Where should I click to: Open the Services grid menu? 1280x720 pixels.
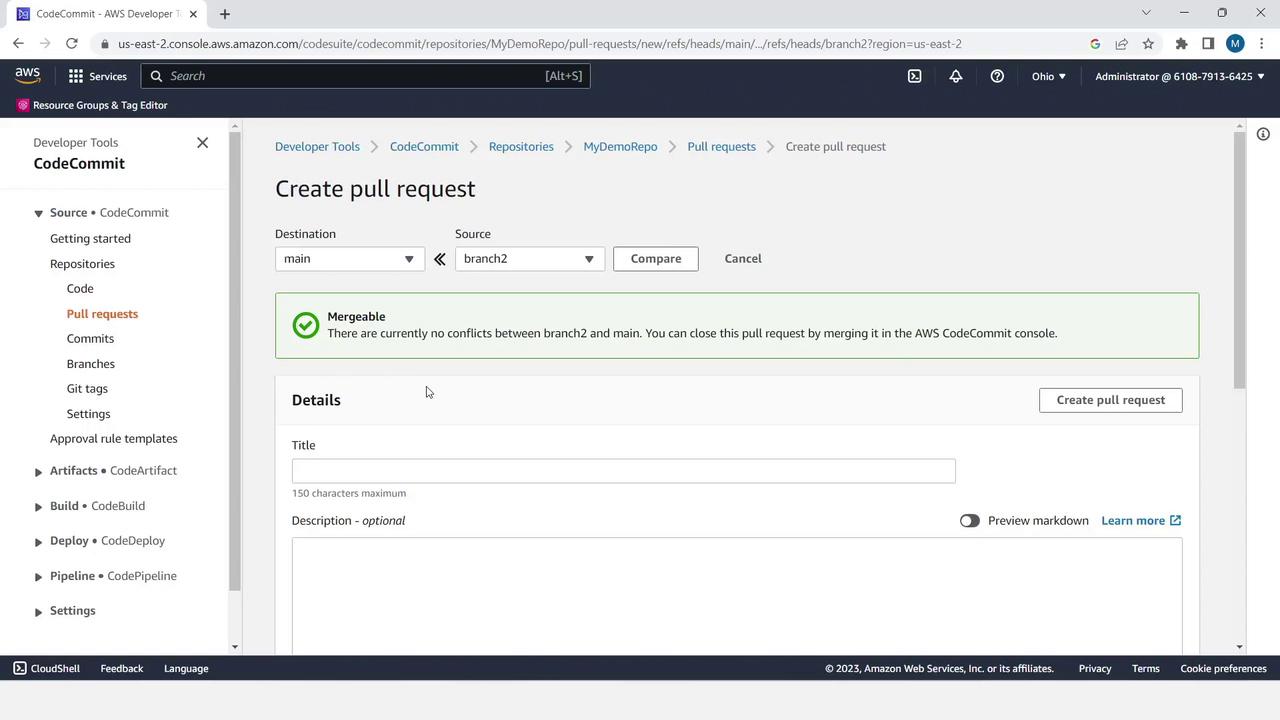point(97,76)
